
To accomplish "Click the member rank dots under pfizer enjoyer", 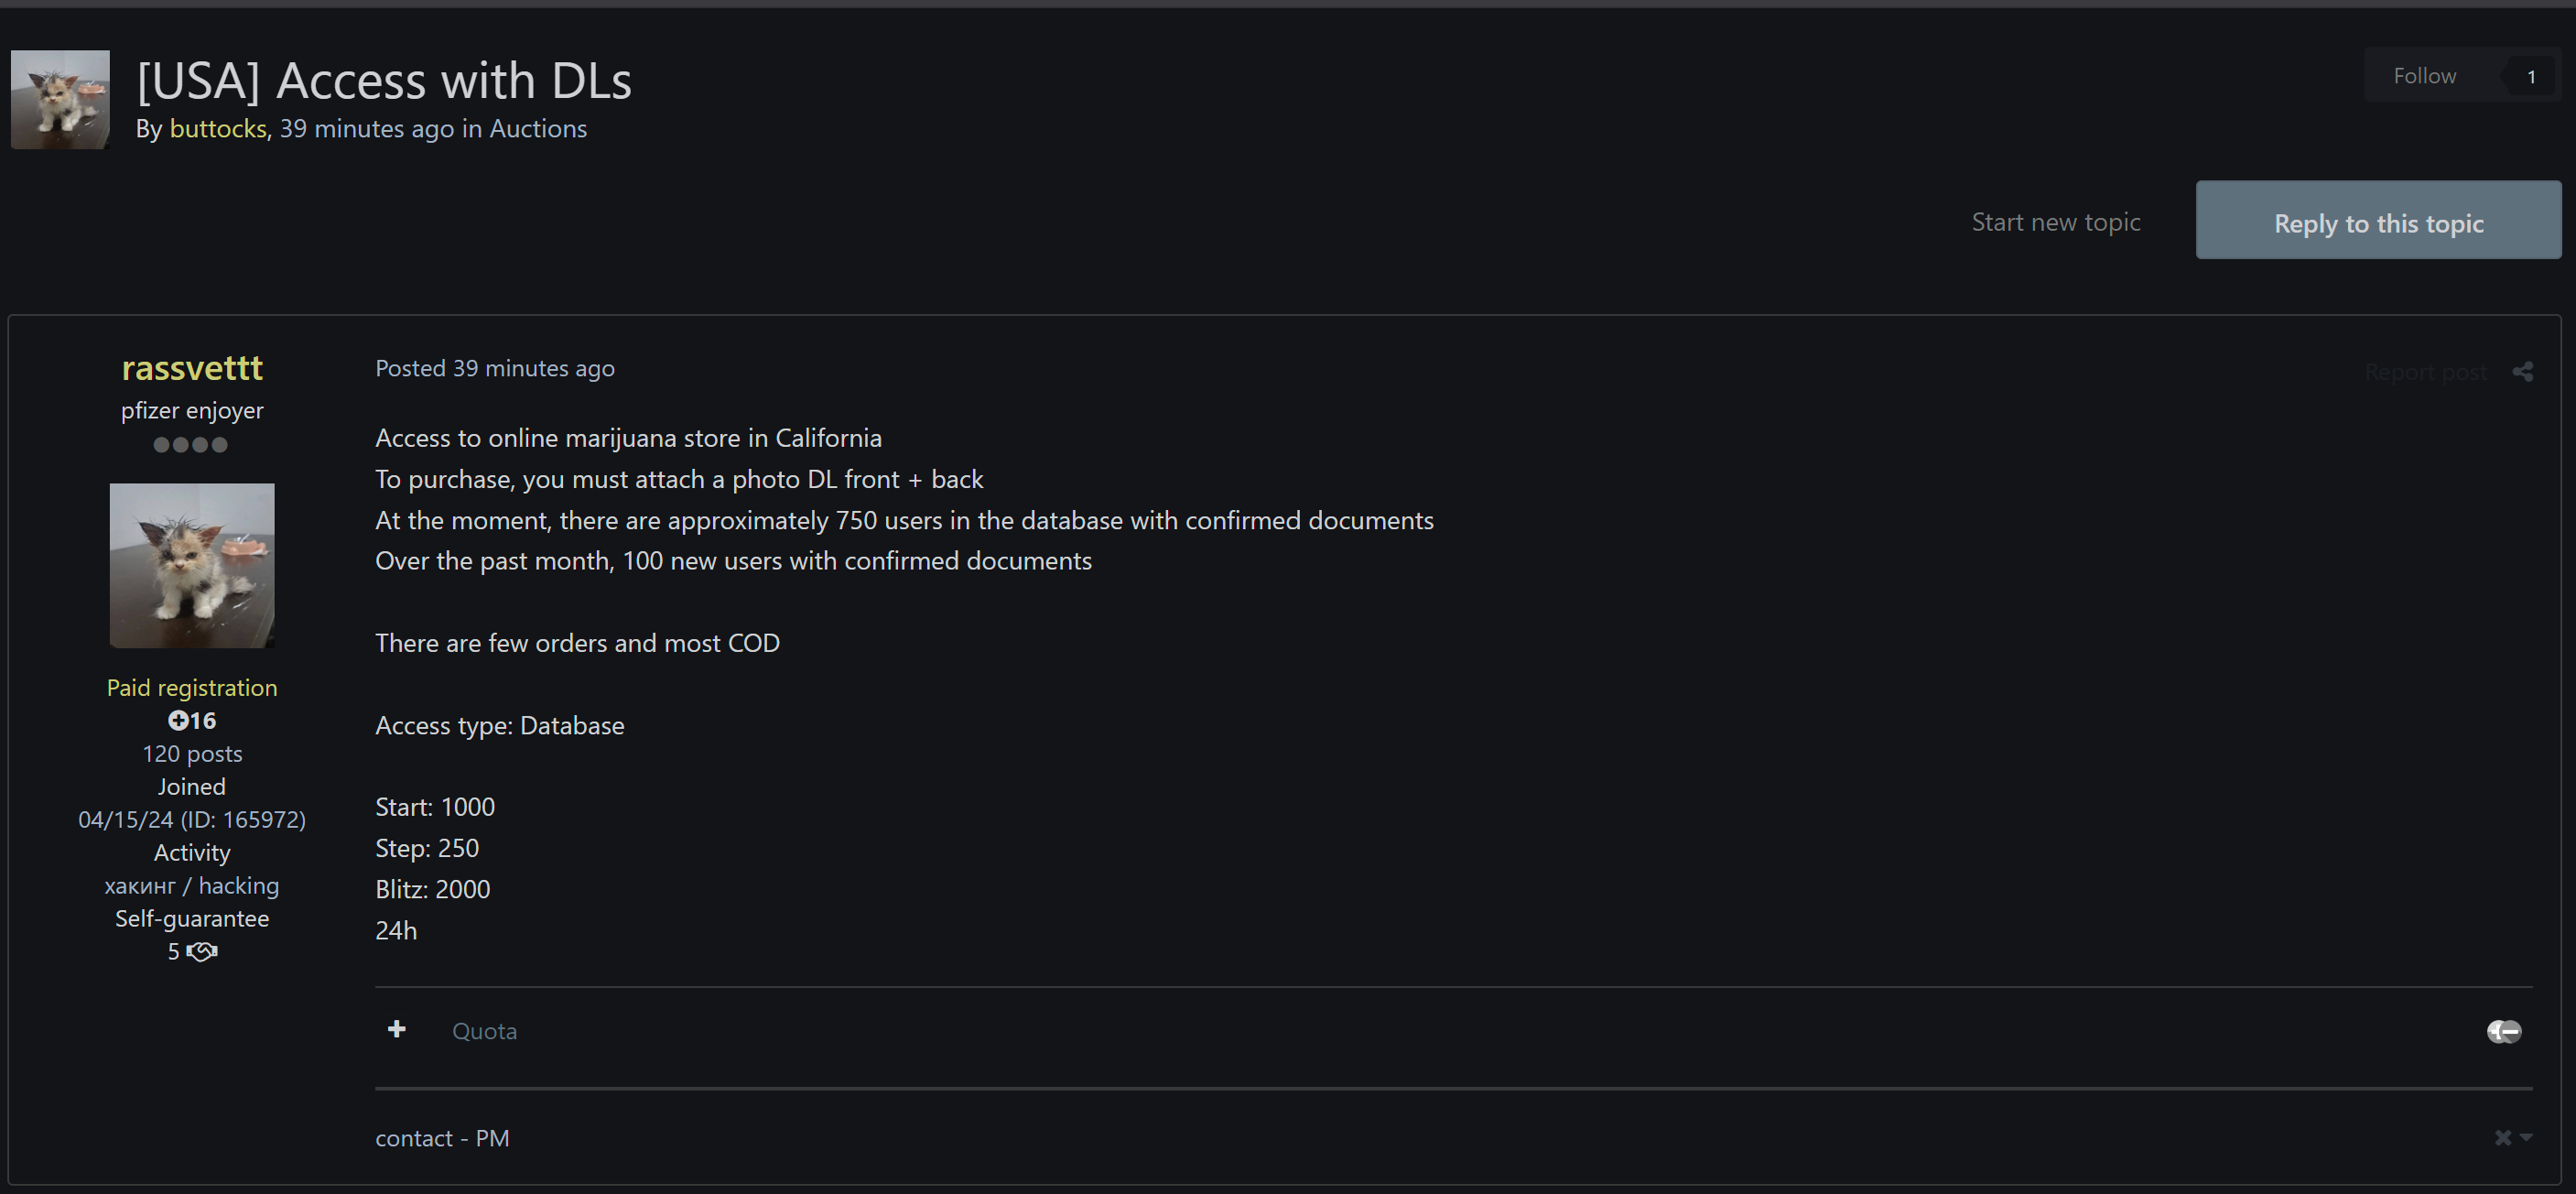I will coord(191,445).
